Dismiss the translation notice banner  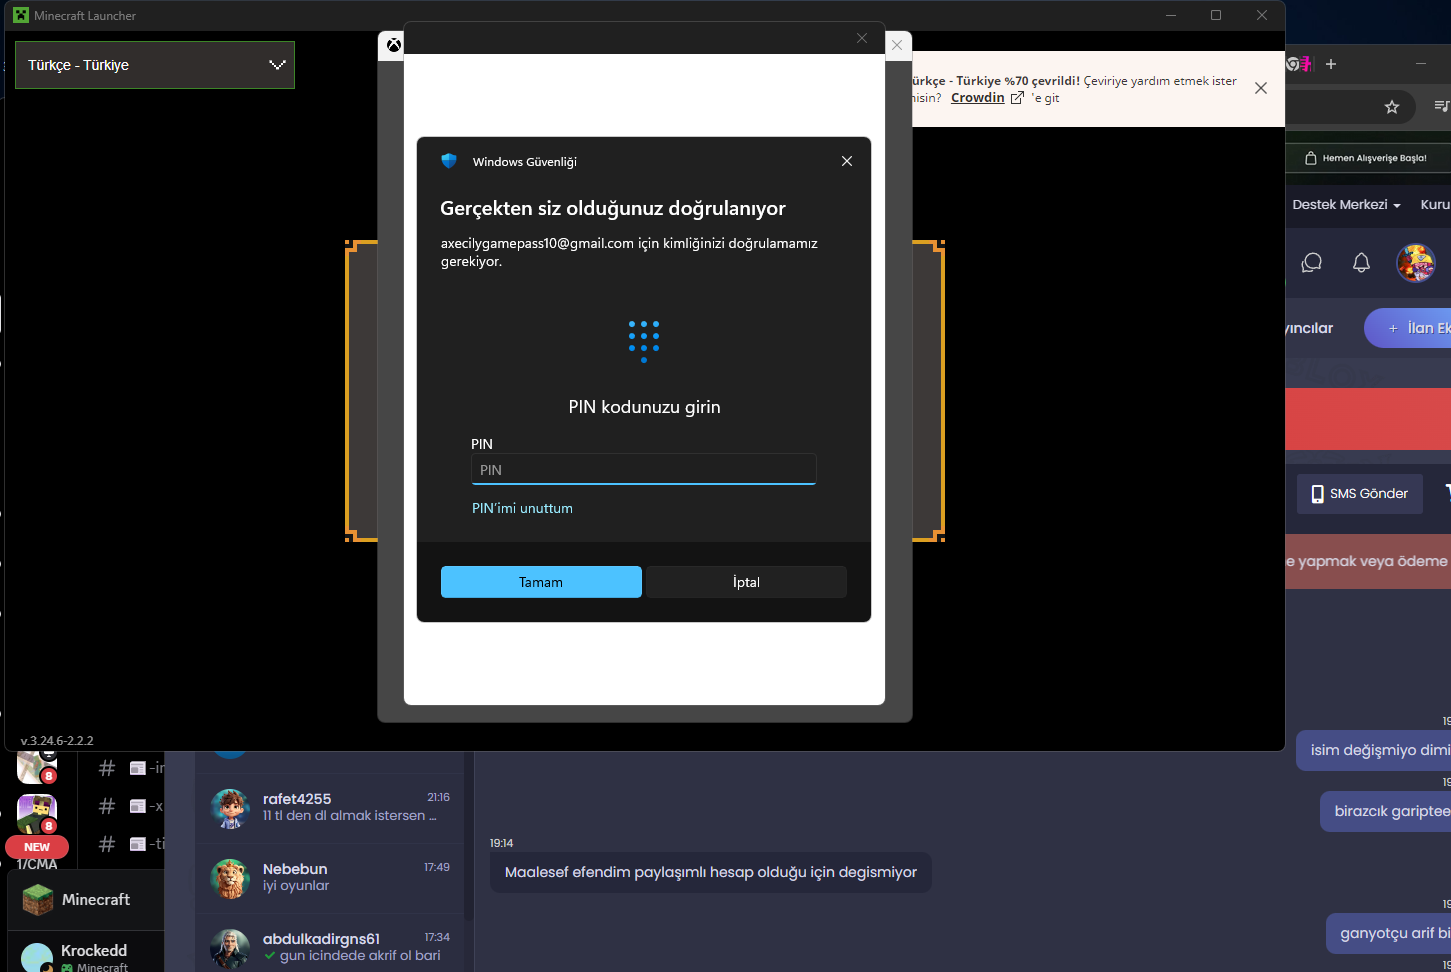(x=1261, y=88)
